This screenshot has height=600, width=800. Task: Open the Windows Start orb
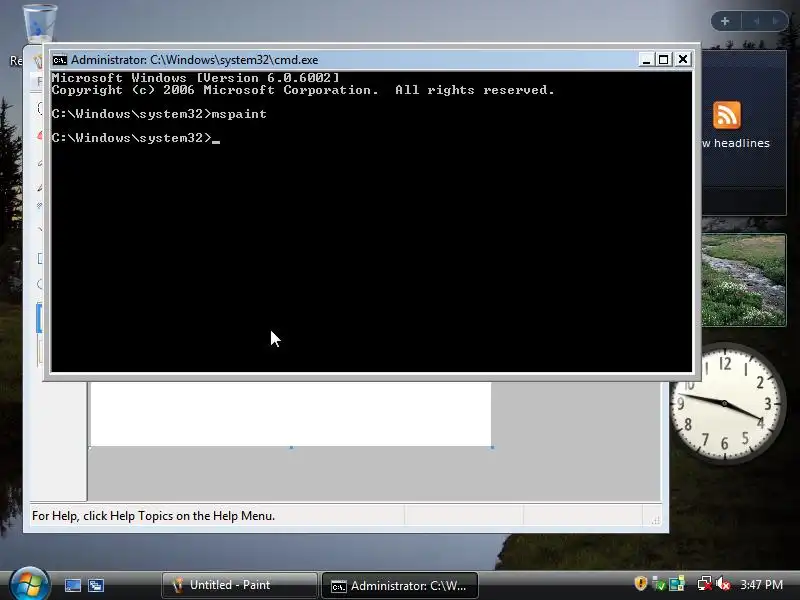click(x=30, y=584)
